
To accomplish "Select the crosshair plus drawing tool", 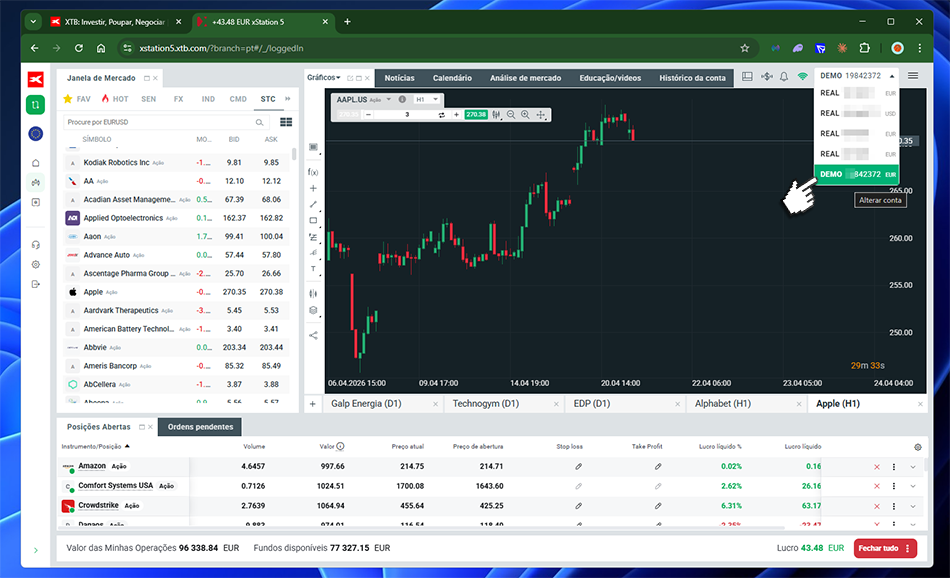I will pyautogui.click(x=313, y=188).
